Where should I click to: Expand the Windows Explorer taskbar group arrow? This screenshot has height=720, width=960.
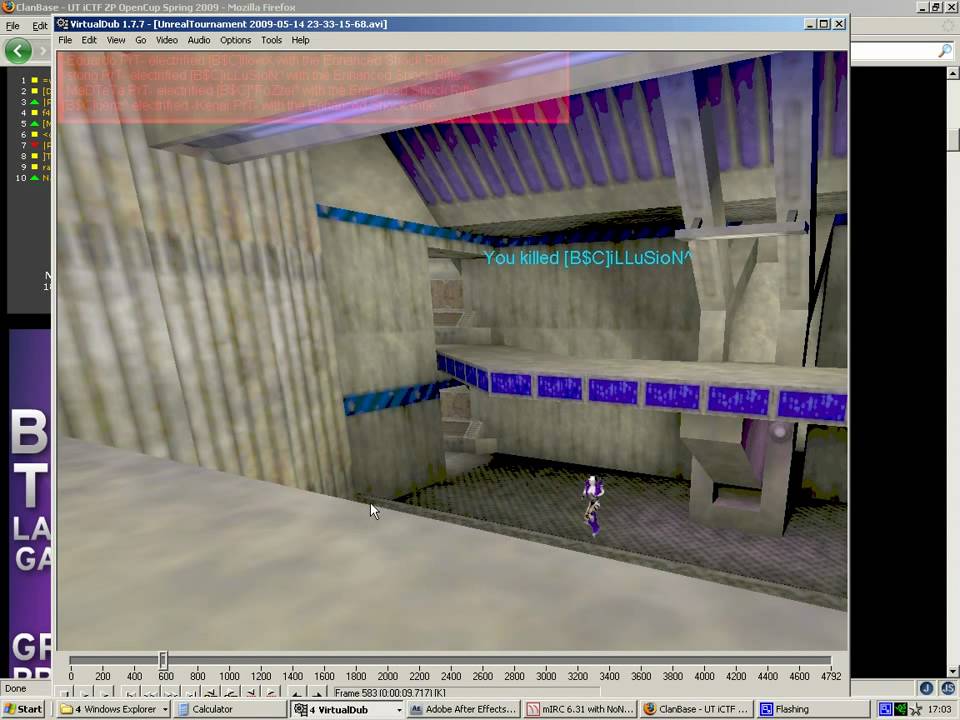click(165, 710)
